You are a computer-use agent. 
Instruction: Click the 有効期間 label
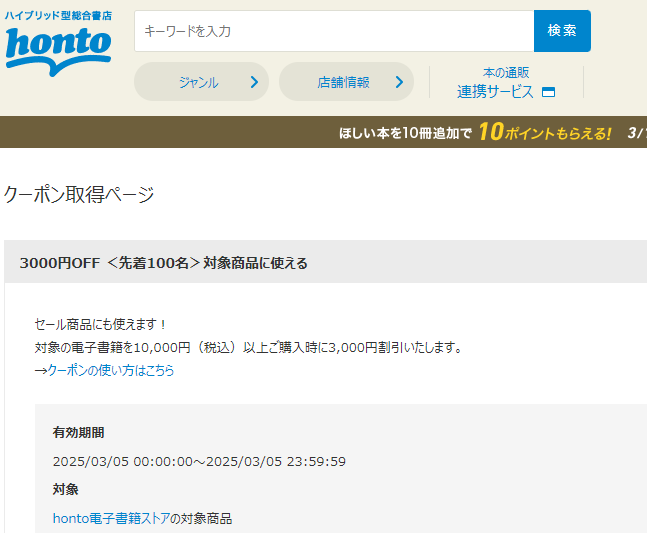point(78,432)
